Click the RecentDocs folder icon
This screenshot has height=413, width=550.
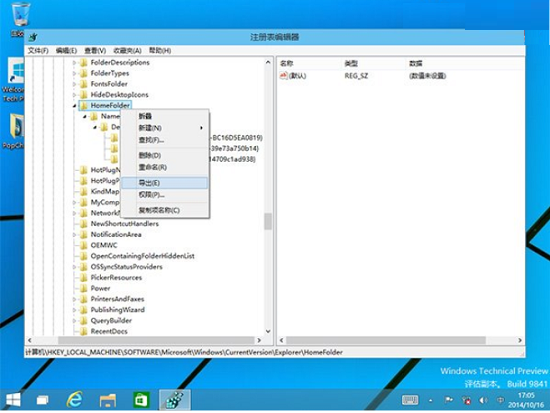click(84, 331)
